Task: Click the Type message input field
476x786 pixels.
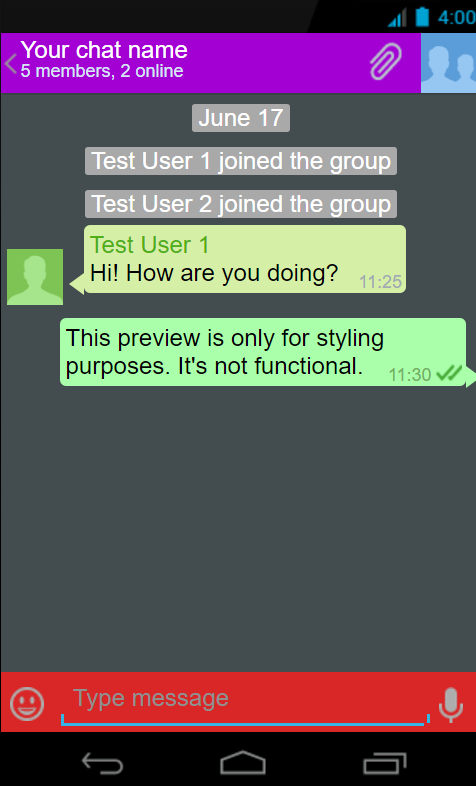Action: pyautogui.click(x=245, y=703)
